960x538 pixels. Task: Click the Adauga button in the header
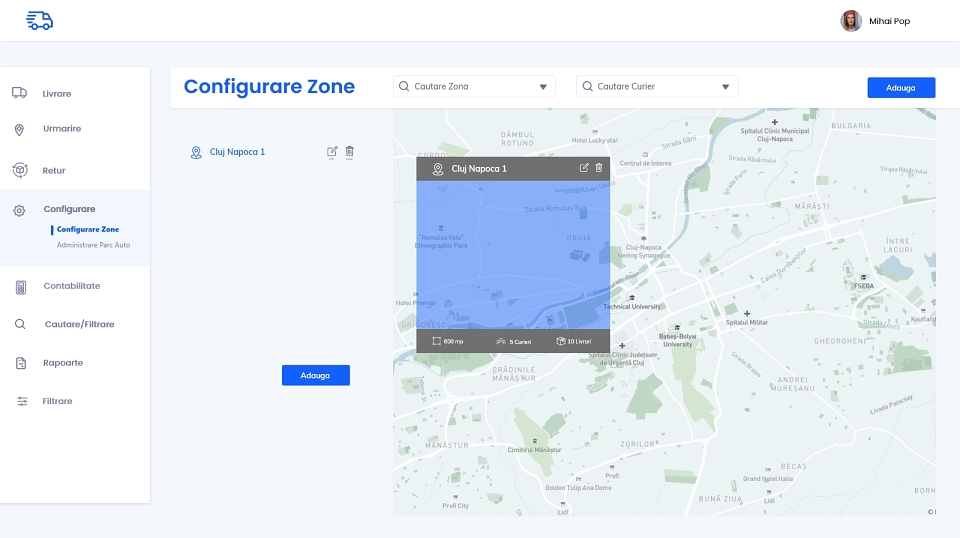(901, 88)
